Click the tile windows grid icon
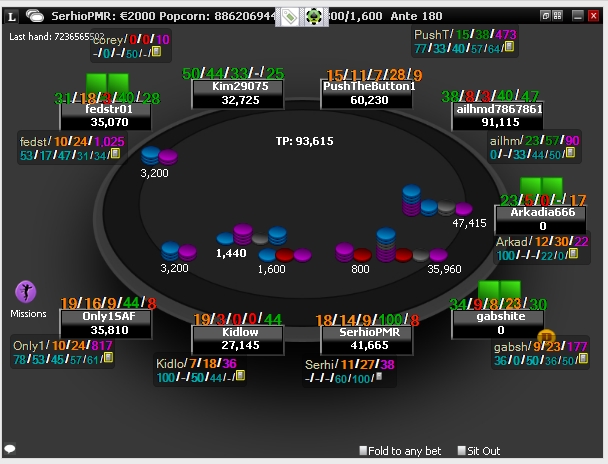Viewport: 608px width, 464px height. (558, 16)
